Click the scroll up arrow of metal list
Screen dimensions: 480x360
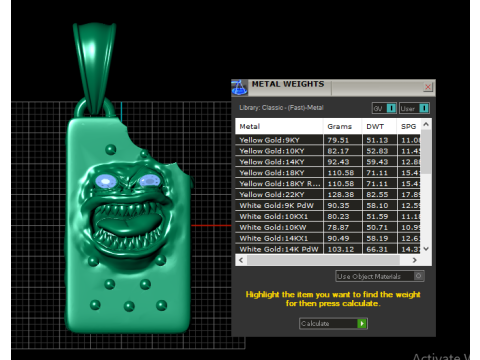(x=426, y=124)
